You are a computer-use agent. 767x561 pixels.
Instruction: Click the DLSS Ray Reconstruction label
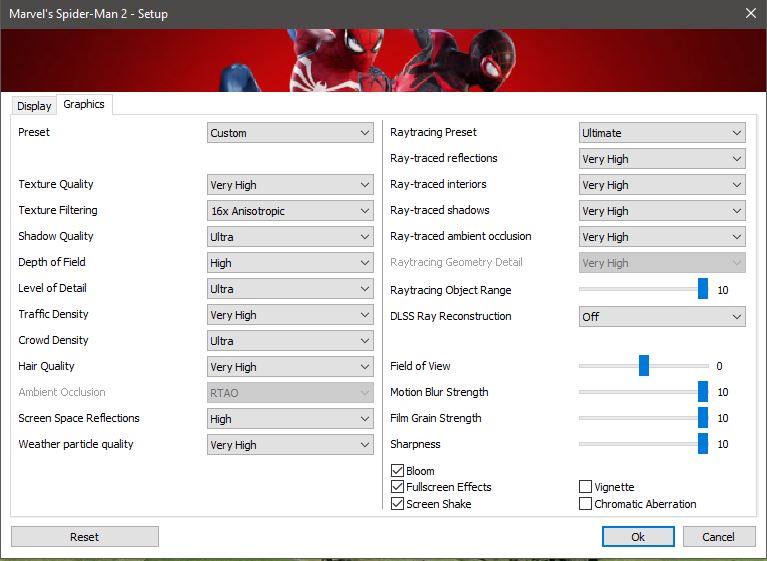coord(451,316)
